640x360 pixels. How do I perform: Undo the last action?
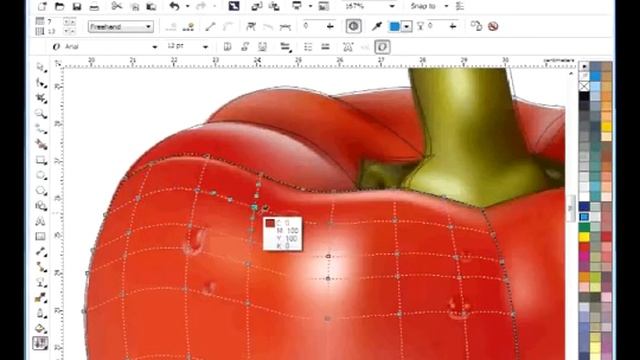175,6
